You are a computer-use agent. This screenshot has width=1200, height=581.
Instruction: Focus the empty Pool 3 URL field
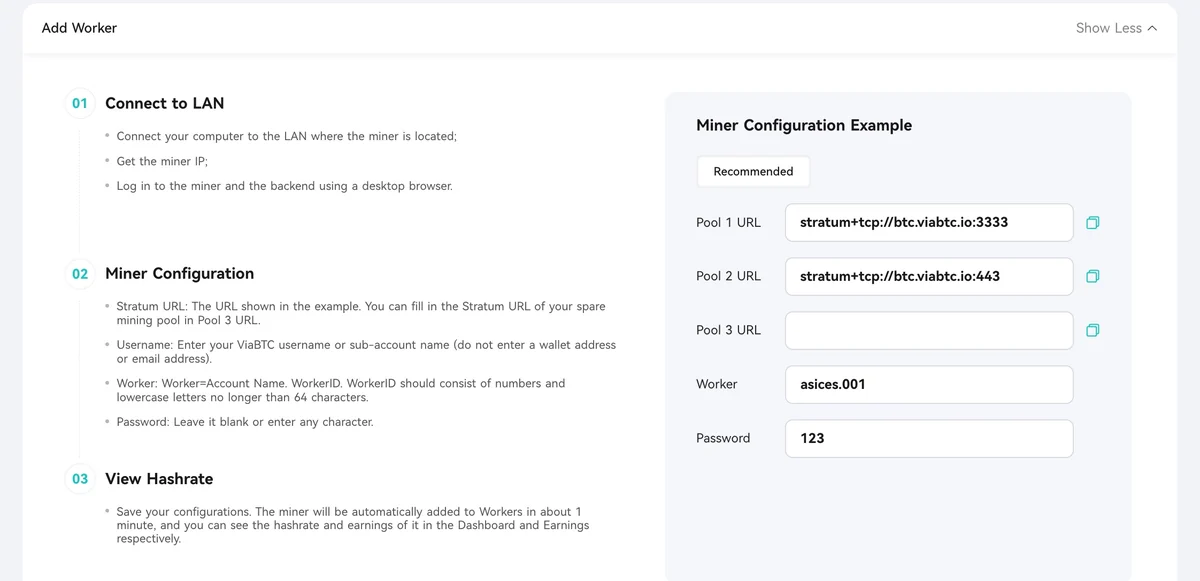point(929,330)
